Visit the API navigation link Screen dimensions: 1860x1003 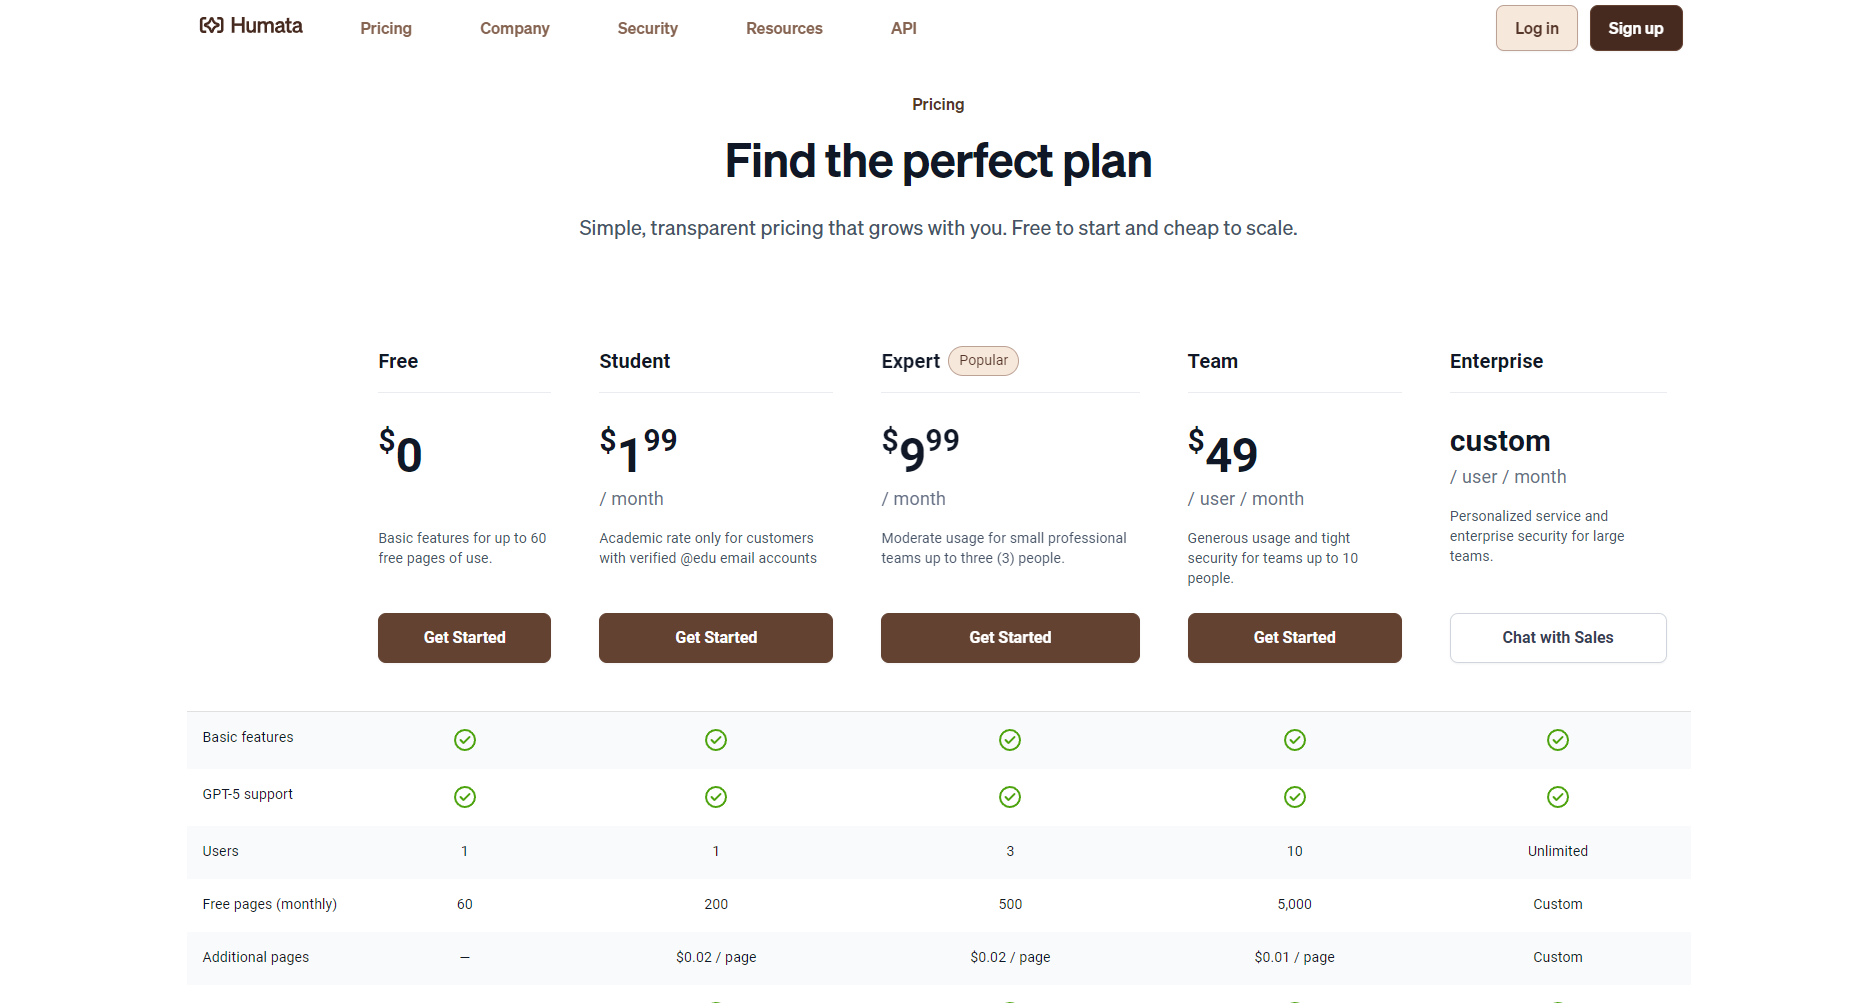tap(904, 29)
